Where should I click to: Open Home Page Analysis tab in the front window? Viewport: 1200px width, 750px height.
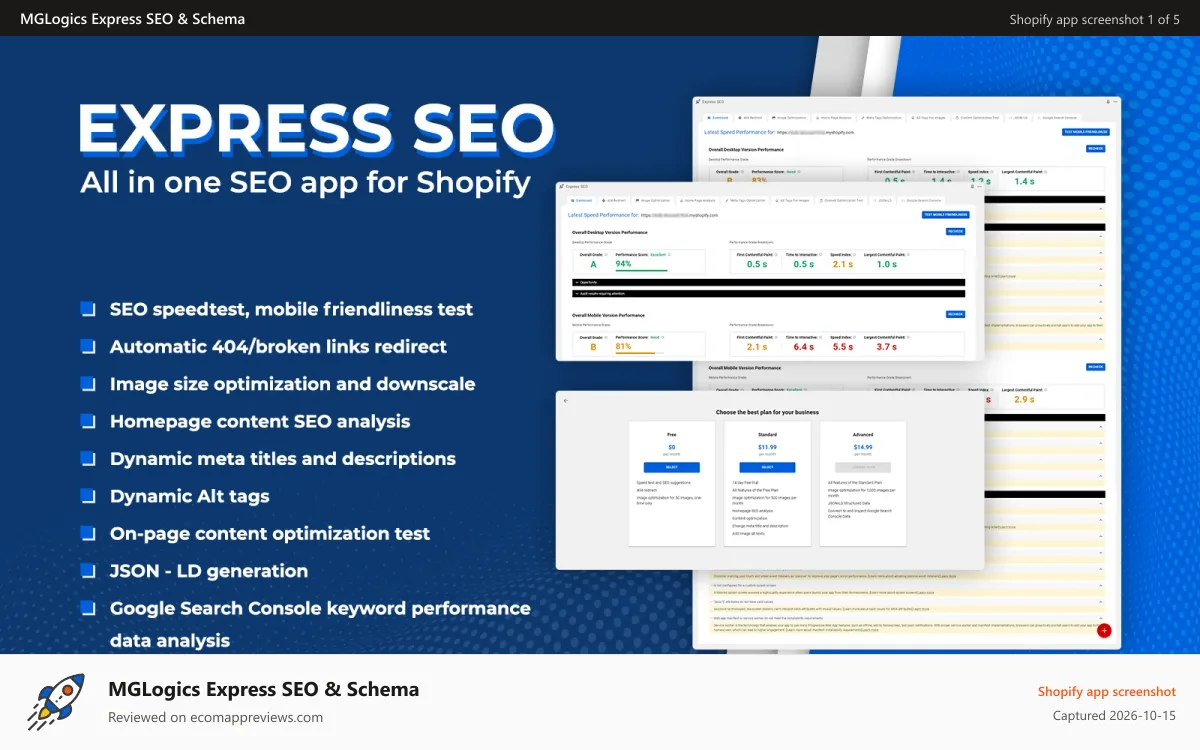[x=698, y=201]
